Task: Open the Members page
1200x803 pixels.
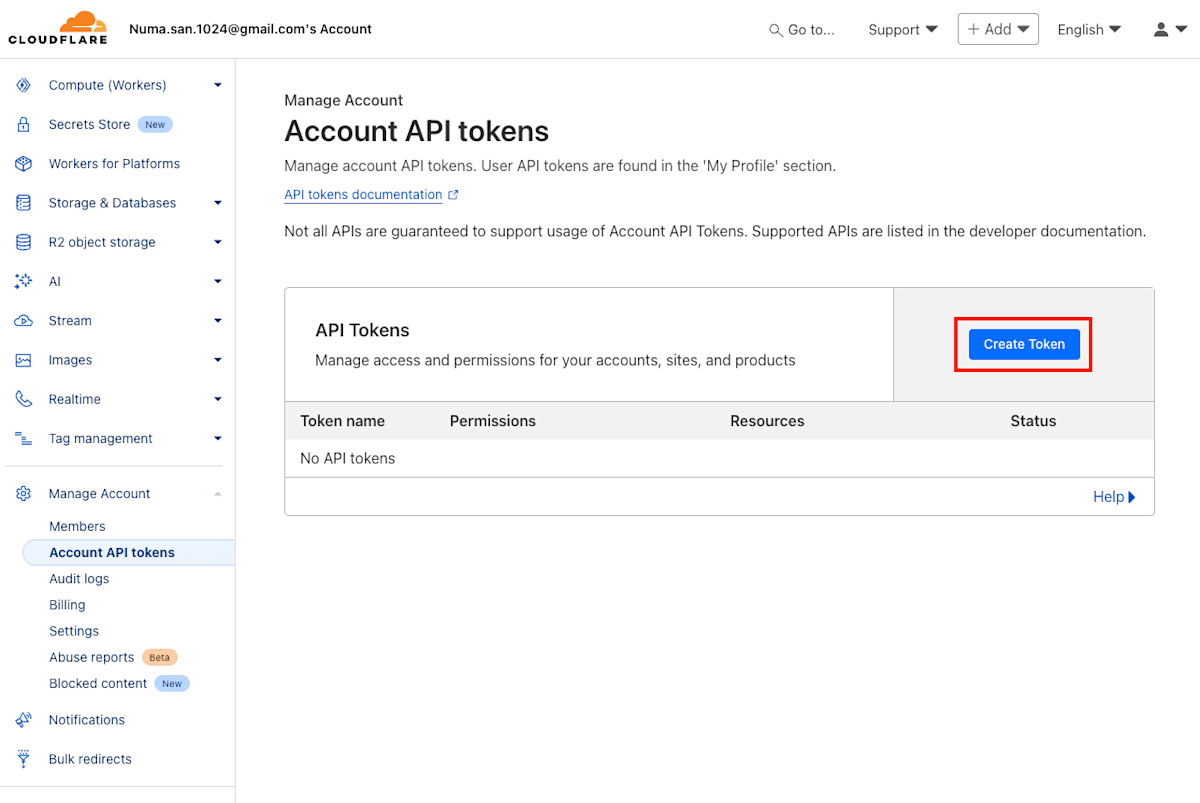Action: tap(77, 526)
